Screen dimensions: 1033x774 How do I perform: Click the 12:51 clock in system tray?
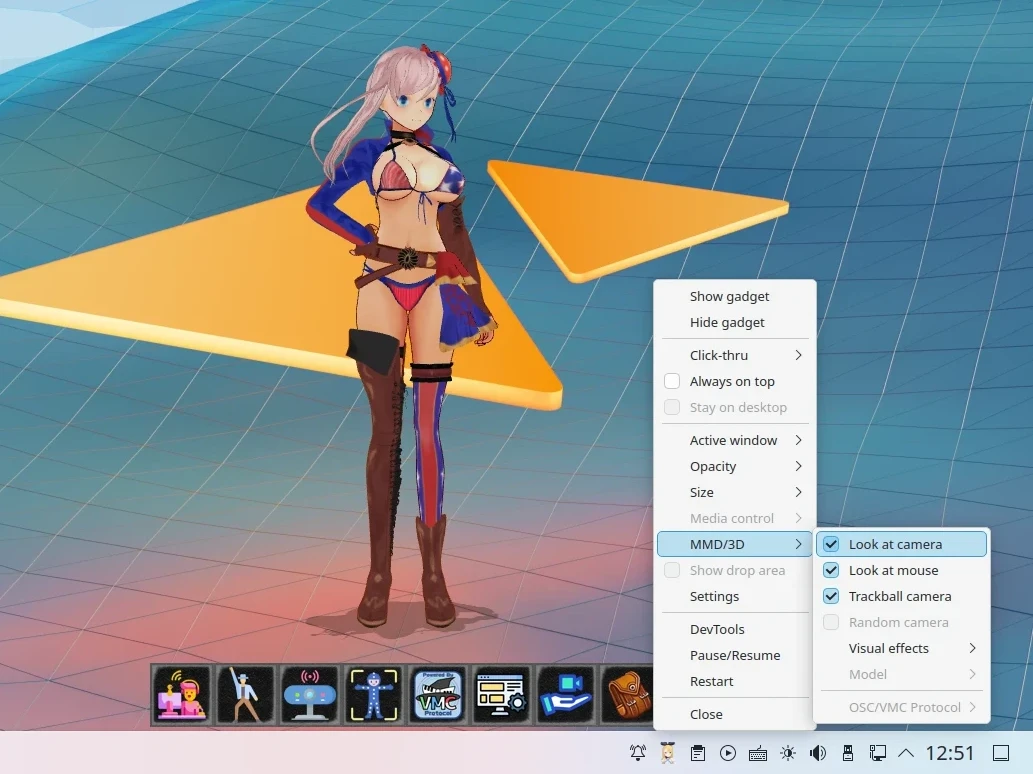pos(949,753)
